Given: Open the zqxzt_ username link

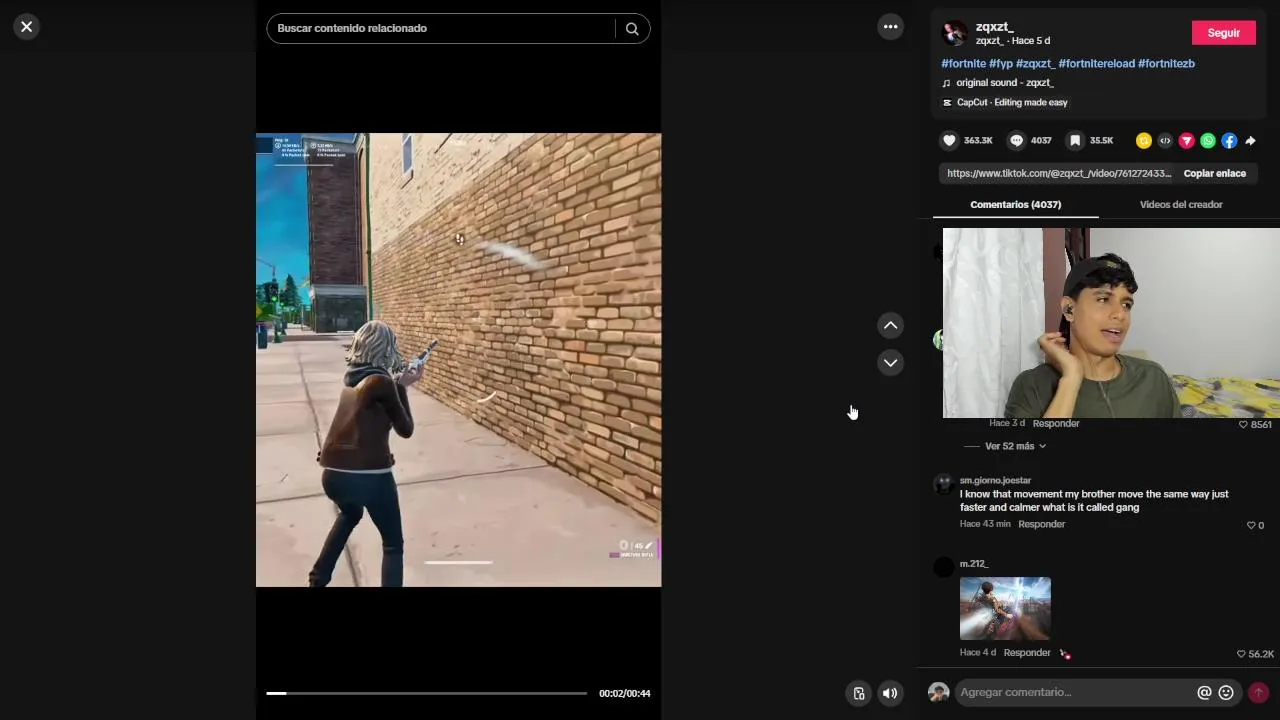Looking at the screenshot, I should (x=995, y=27).
